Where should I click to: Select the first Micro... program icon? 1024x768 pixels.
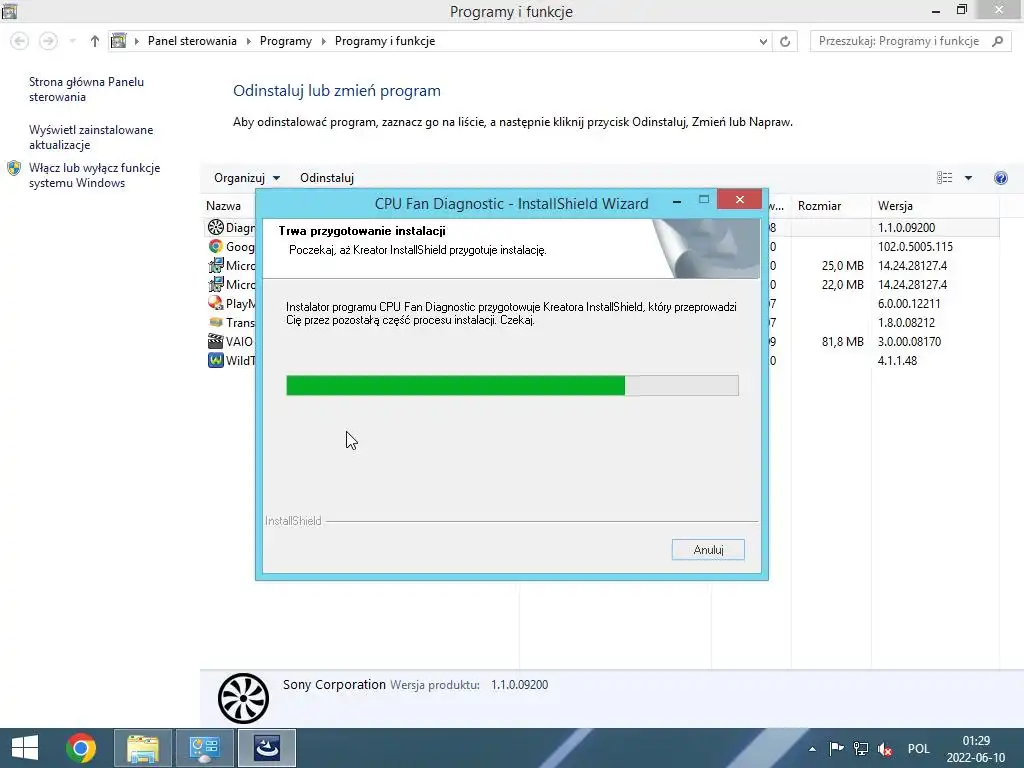pos(216,265)
